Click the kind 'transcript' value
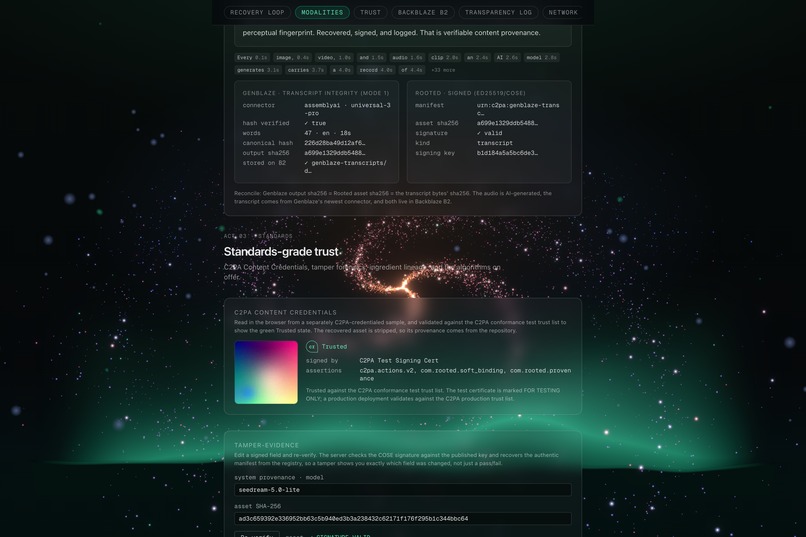 pyautogui.click(x=494, y=143)
